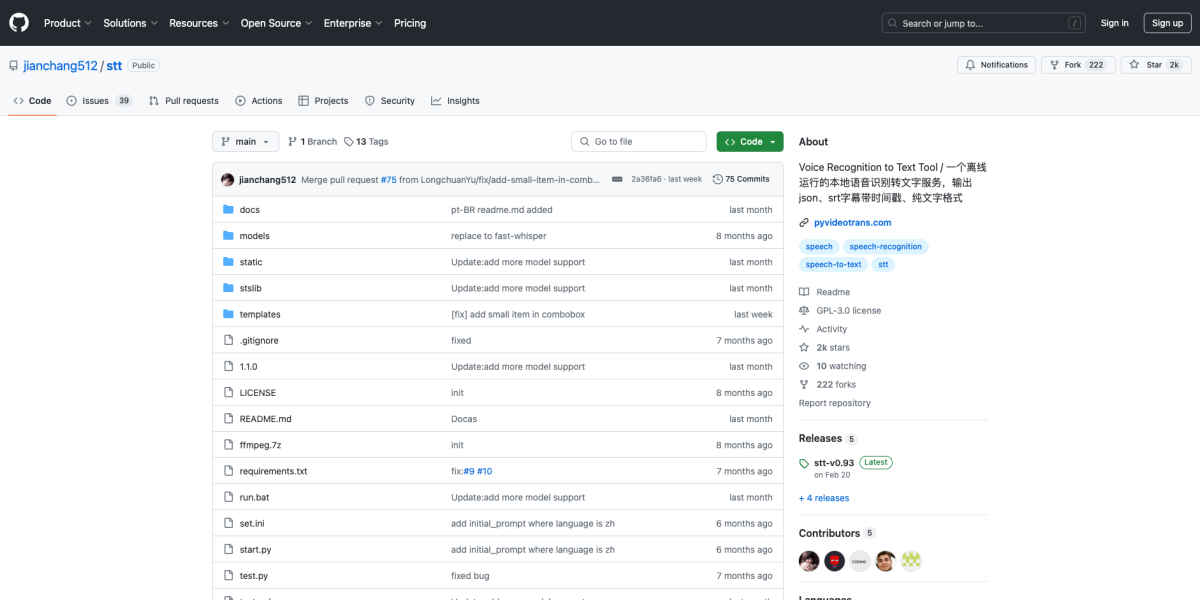
Task: Expand the green Code dropdown
Action: pos(749,142)
